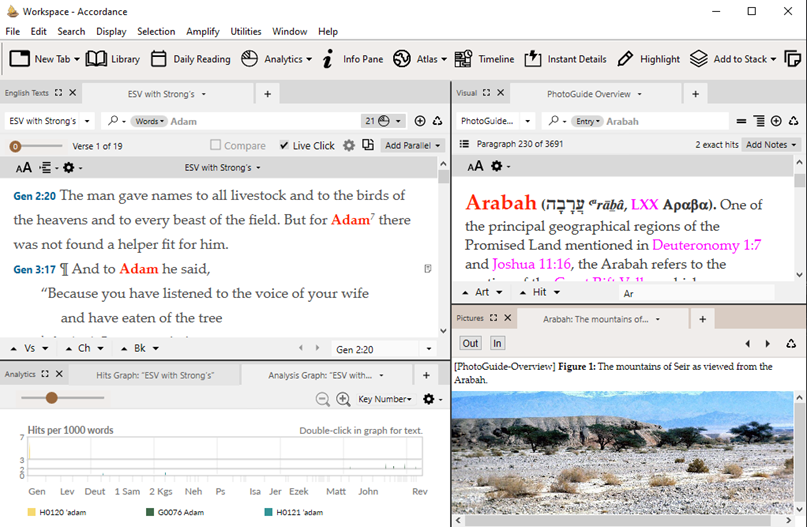Open the Info Pane

point(352,59)
